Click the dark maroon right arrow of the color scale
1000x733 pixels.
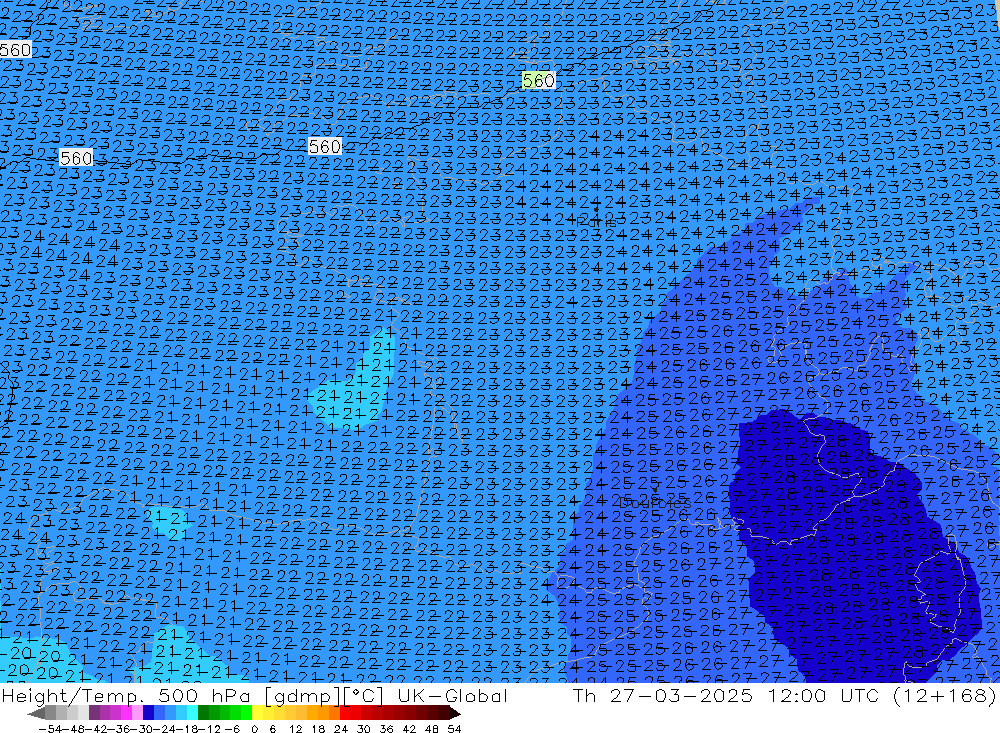[x=455, y=713]
